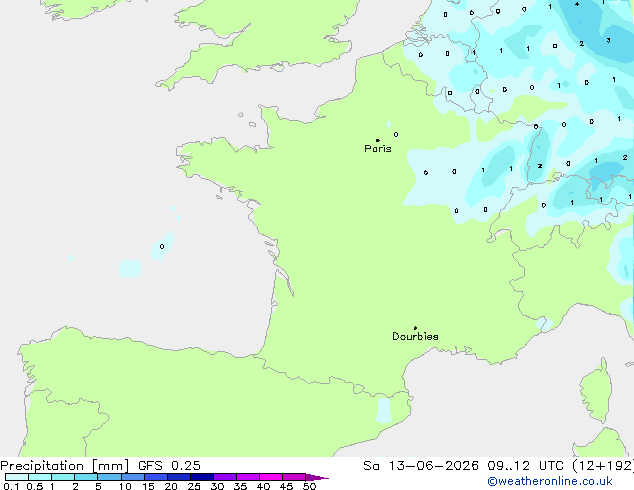The width and height of the screenshot is (634, 490).
Task: Pick the 40 to 45 mm magenta swatch
Action: [271, 477]
